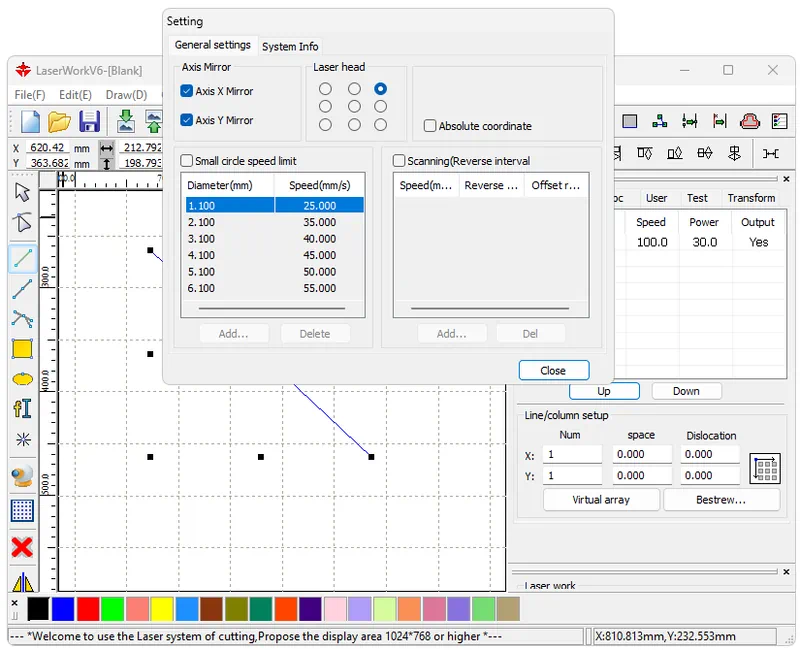Viewport: 800px width, 650px height.
Task: Click the align bottom icon
Action: pos(674,153)
